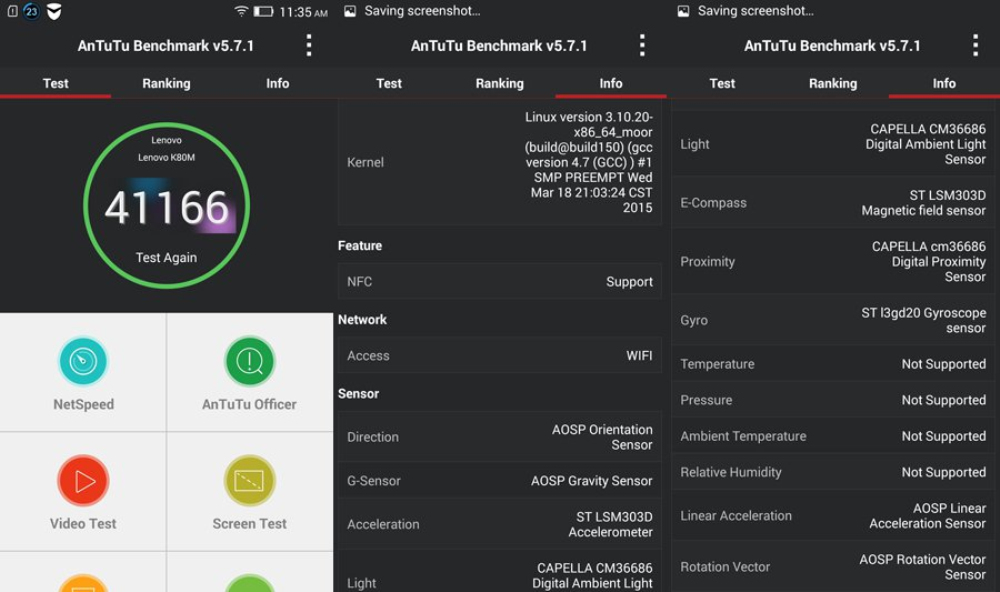Tap the 41166 benchmark score
Viewport: 1000px width, 592px height.
click(x=167, y=207)
